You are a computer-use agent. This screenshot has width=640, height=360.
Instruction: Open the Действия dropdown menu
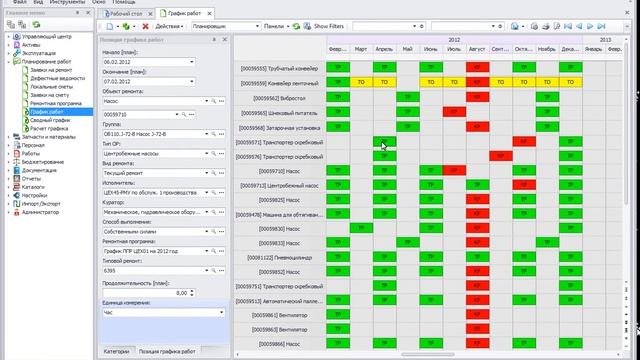(169, 26)
